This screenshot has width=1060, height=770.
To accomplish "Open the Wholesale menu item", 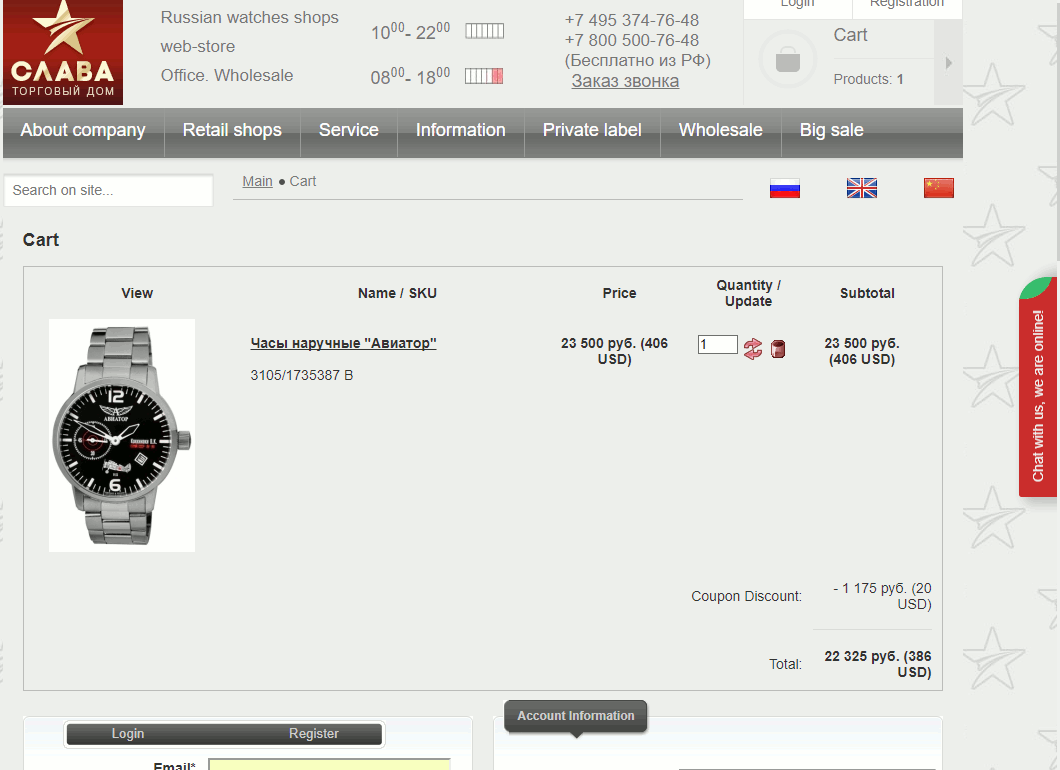I will tap(721, 130).
